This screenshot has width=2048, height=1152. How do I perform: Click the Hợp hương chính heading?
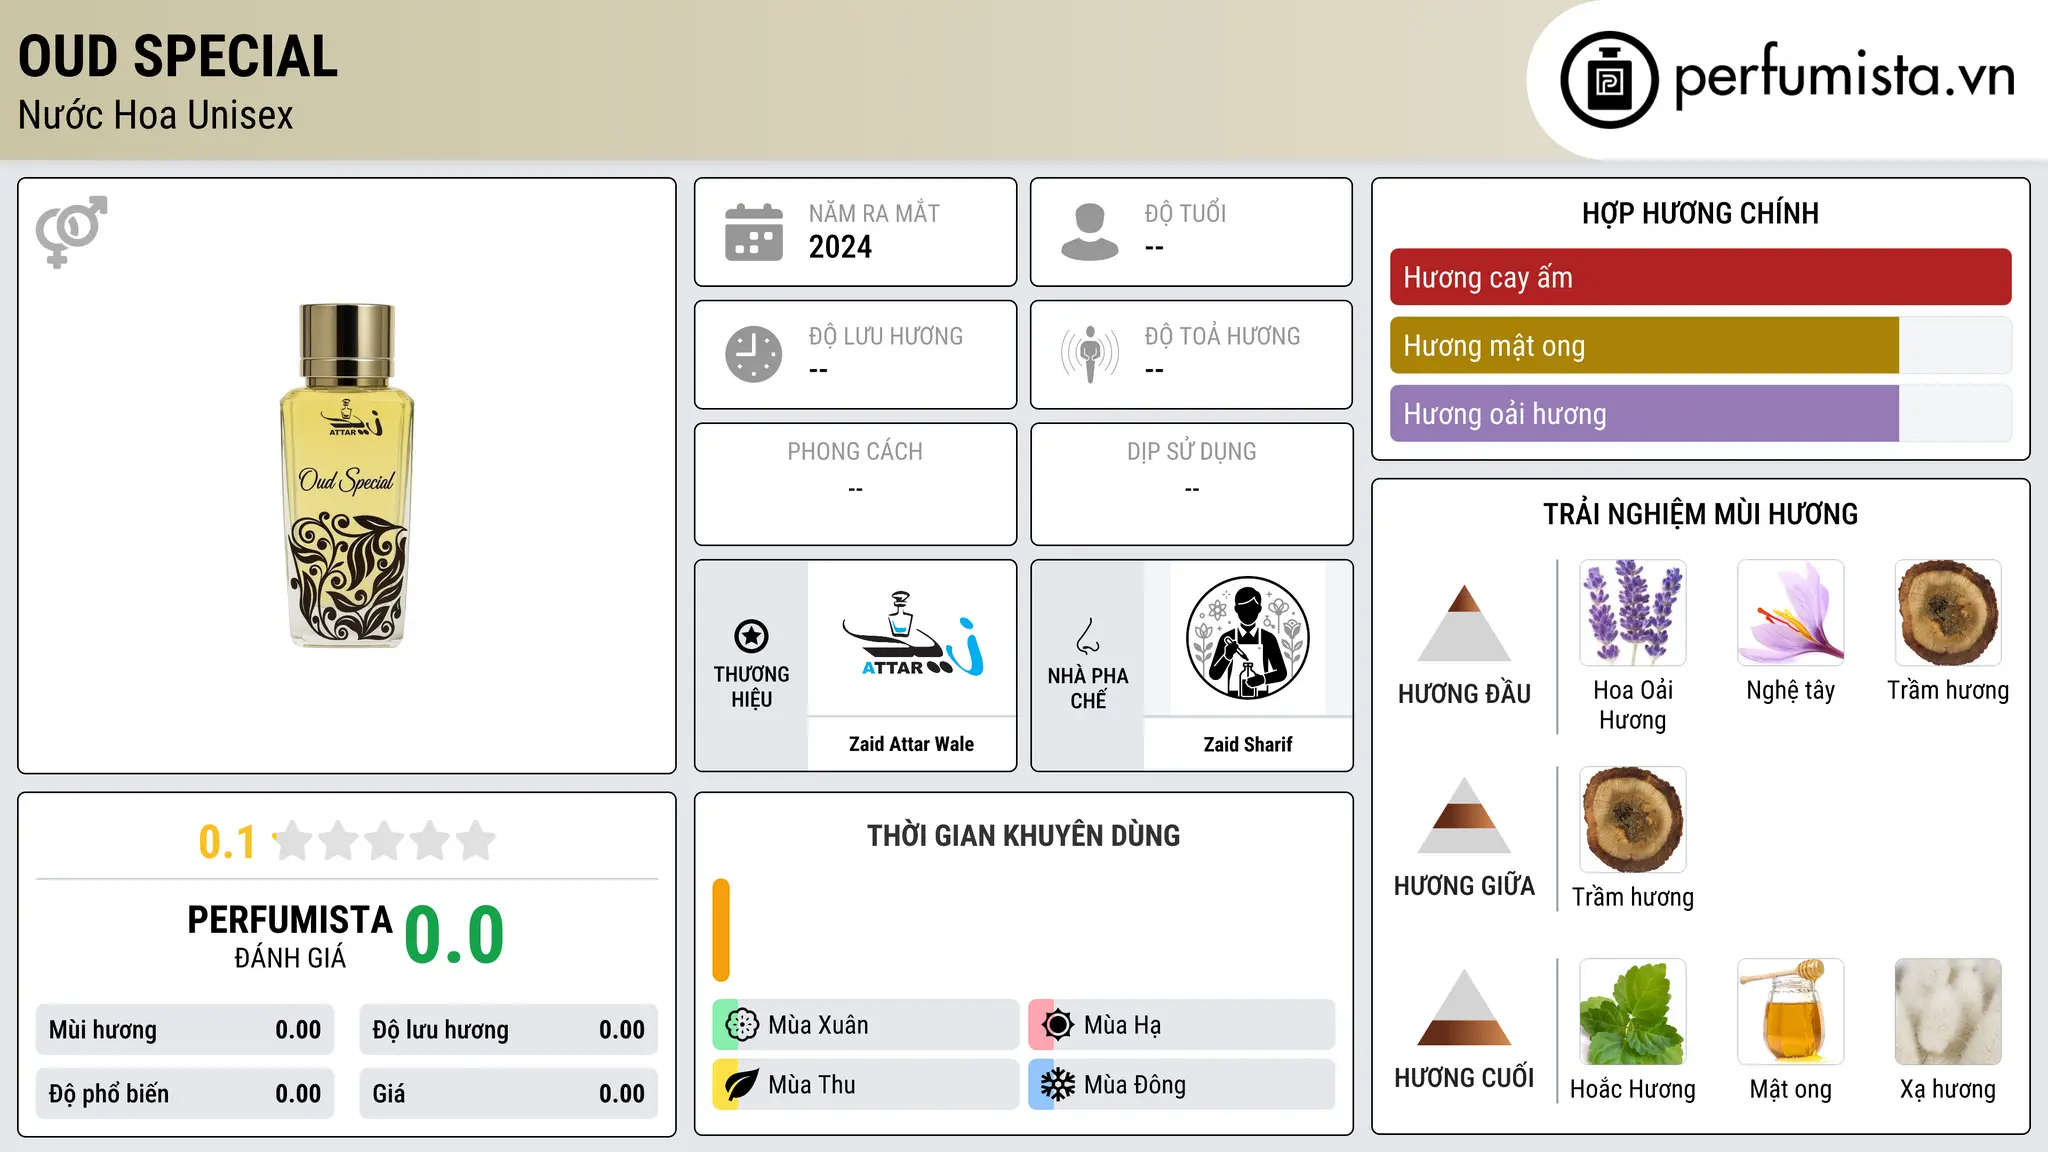pos(1700,213)
